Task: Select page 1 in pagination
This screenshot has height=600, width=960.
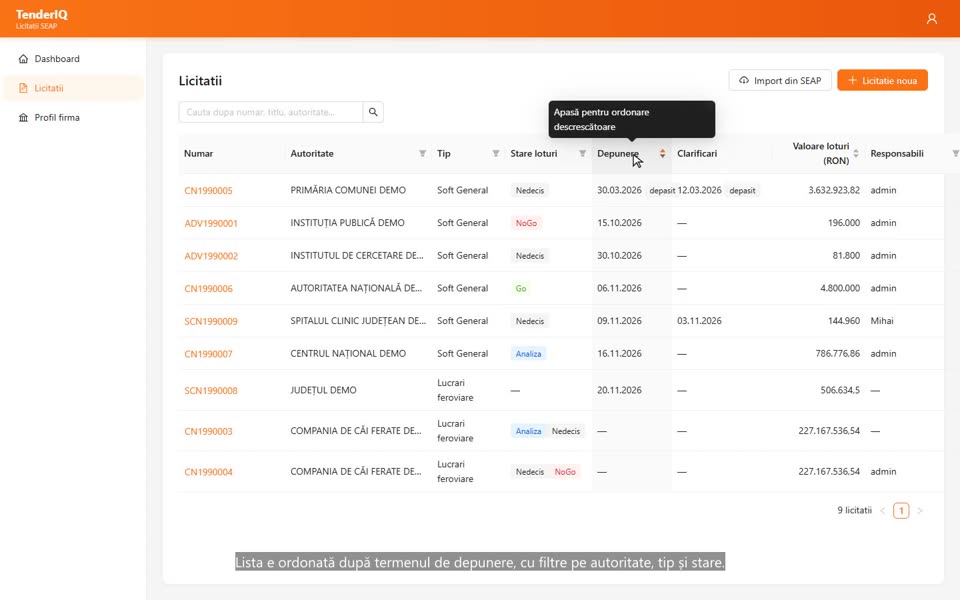Action: 901,511
